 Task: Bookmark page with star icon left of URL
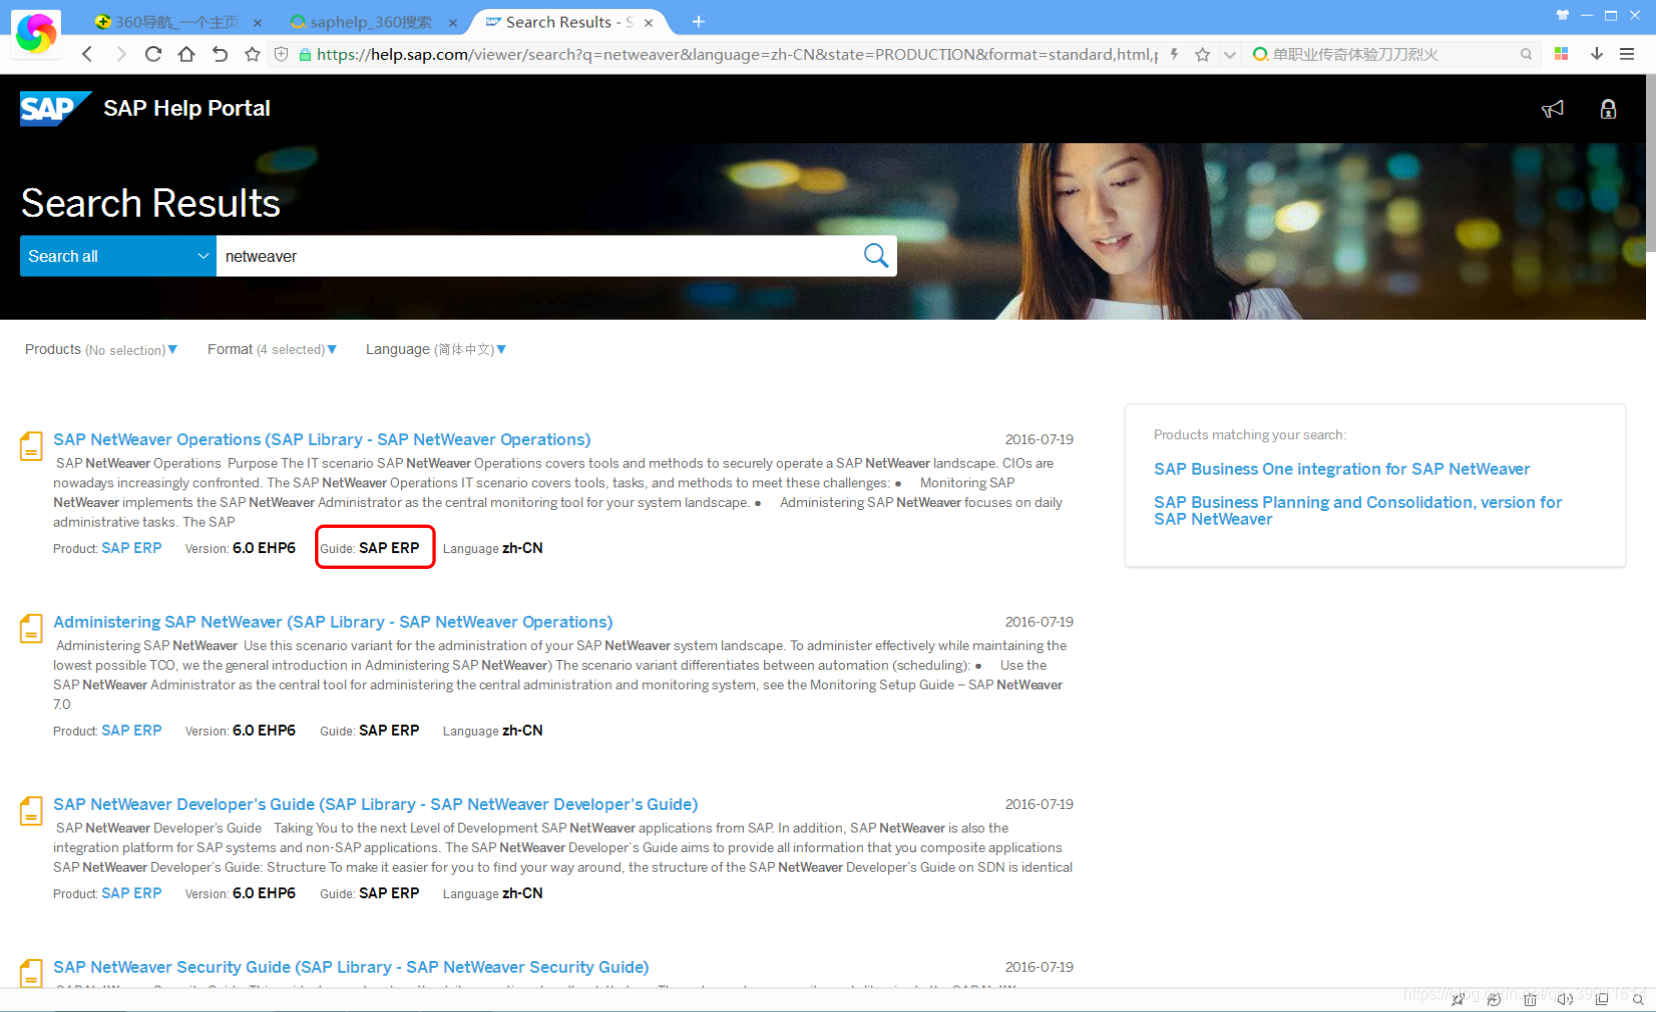[252, 54]
